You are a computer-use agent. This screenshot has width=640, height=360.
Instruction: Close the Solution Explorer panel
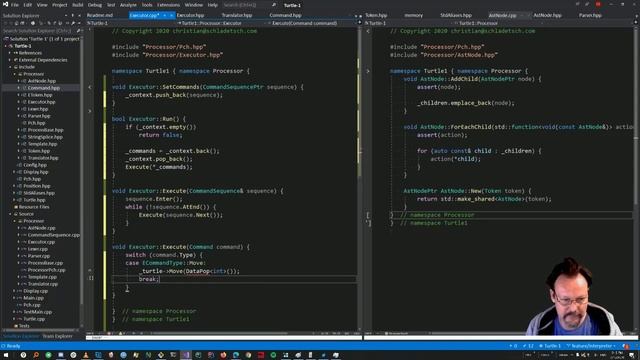click(x=79, y=16)
